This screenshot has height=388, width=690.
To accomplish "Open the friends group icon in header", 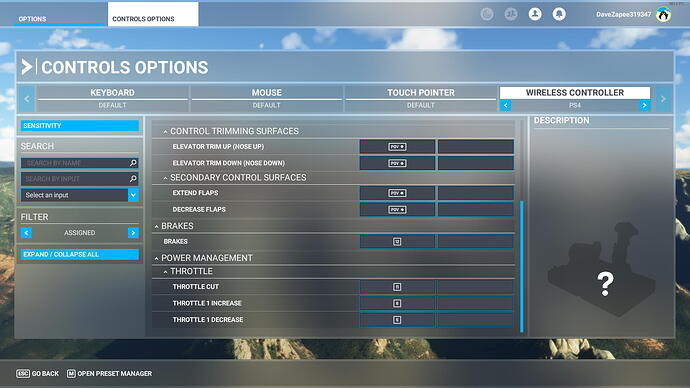I will [510, 14].
